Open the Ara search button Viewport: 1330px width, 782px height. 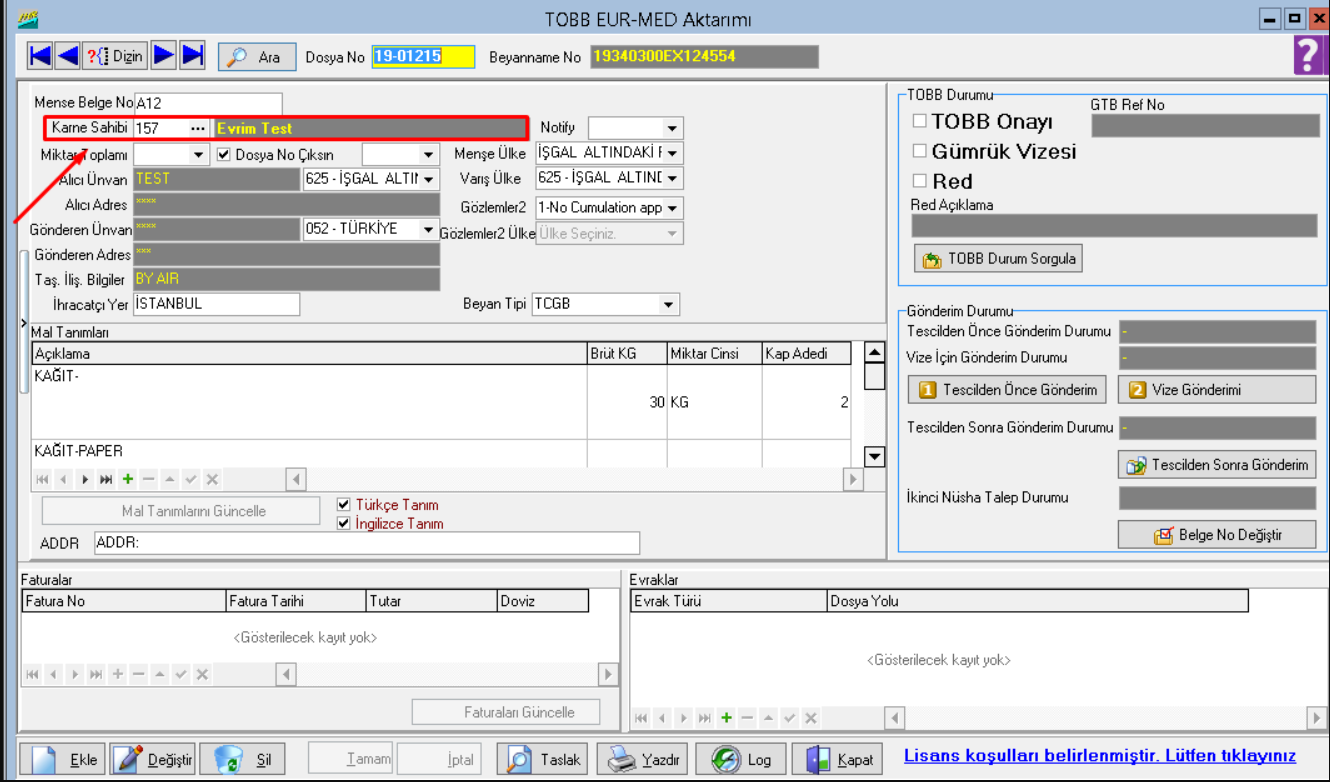(257, 57)
